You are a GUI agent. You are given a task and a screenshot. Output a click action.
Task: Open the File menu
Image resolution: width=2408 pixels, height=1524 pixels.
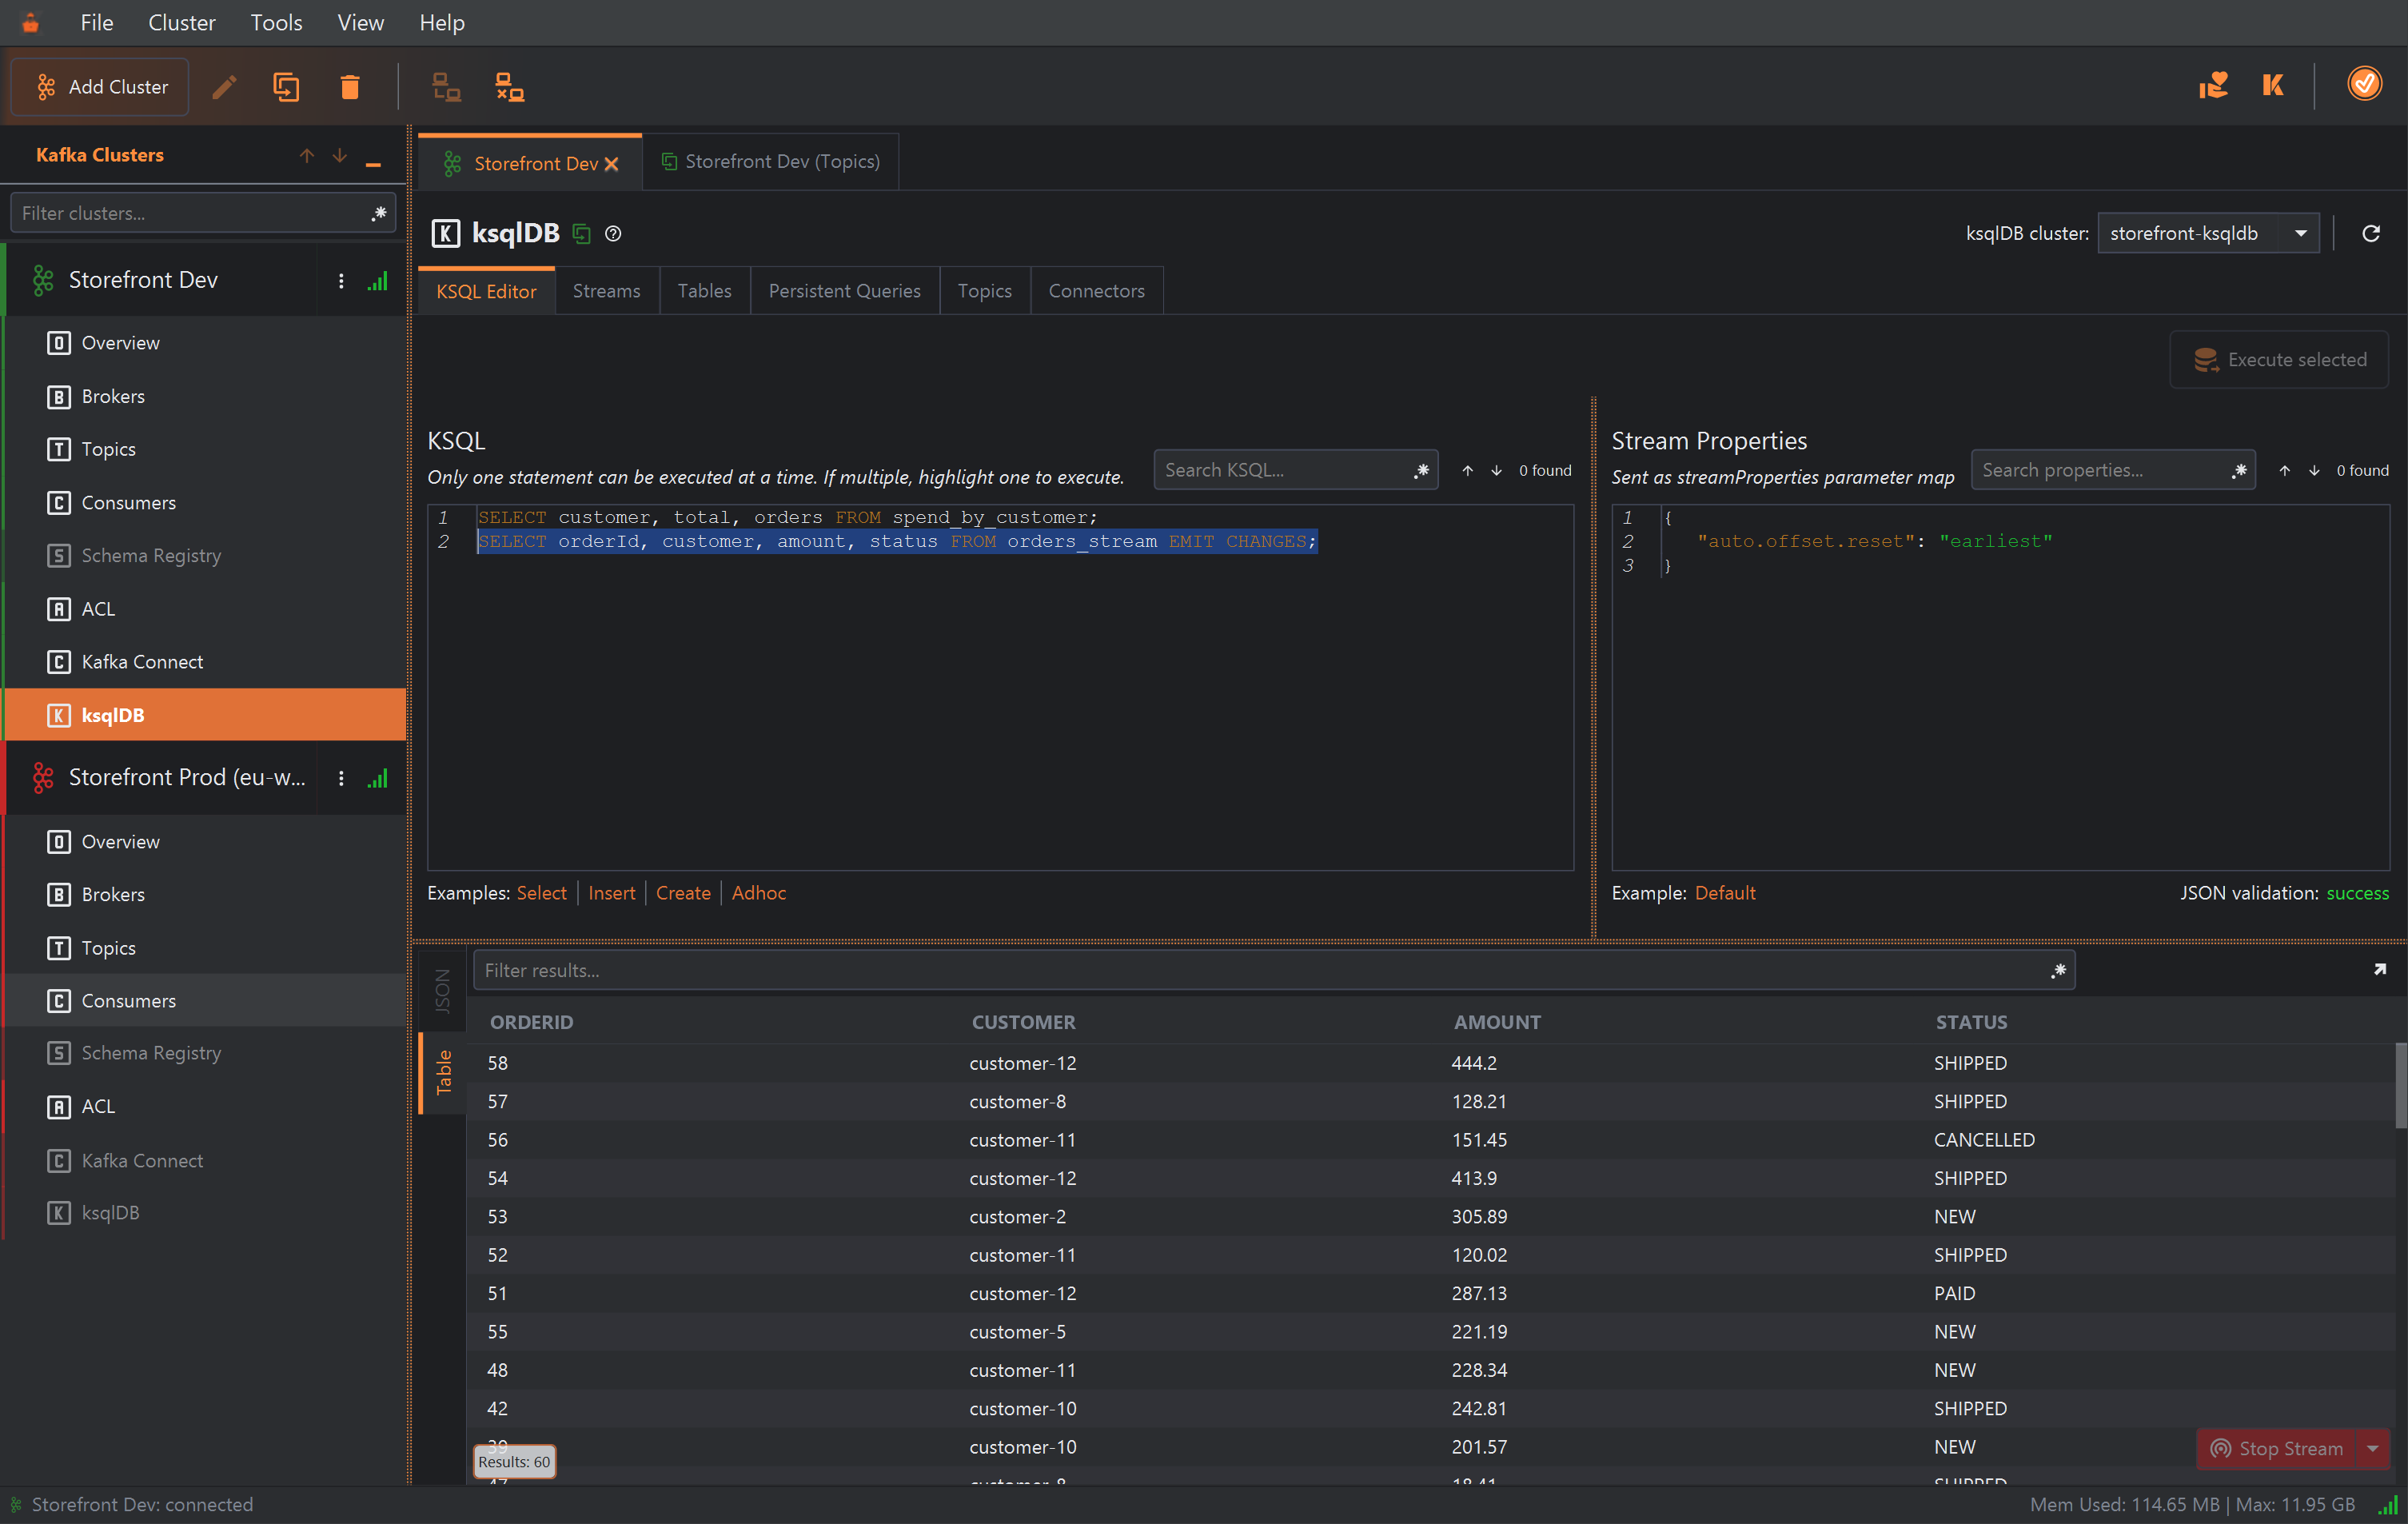(x=96, y=22)
